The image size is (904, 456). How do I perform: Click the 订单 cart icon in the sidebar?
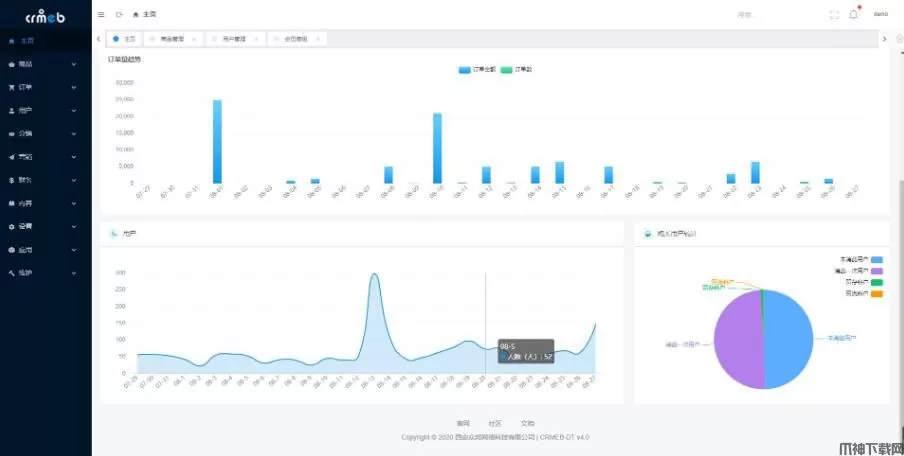click(12, 88)
